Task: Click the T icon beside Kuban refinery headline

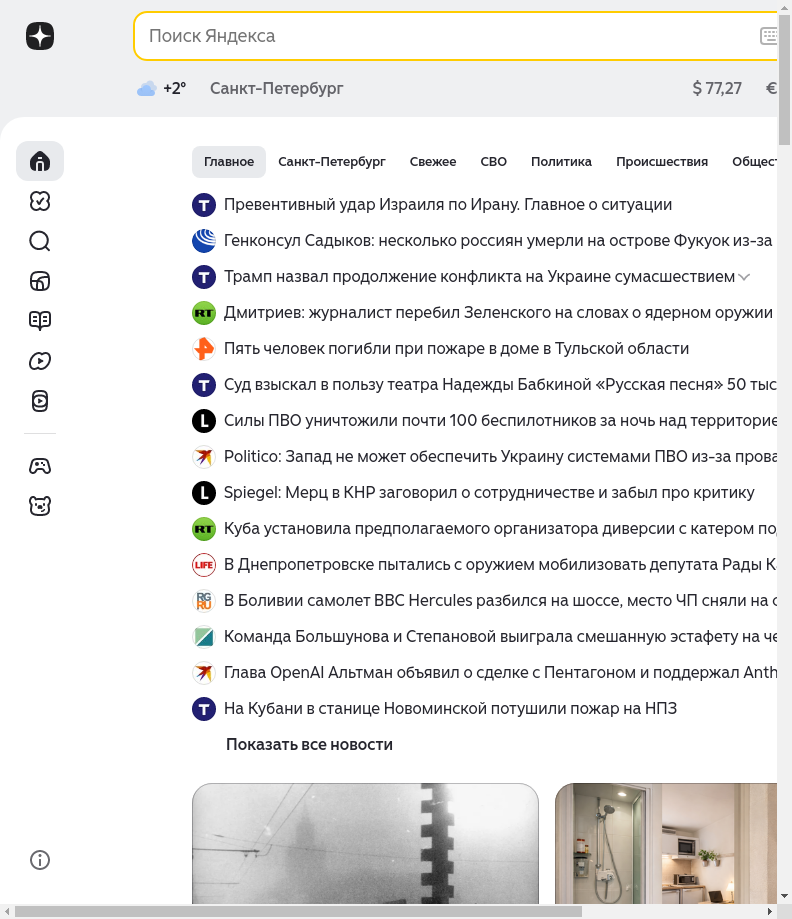Action: point(204,709)
